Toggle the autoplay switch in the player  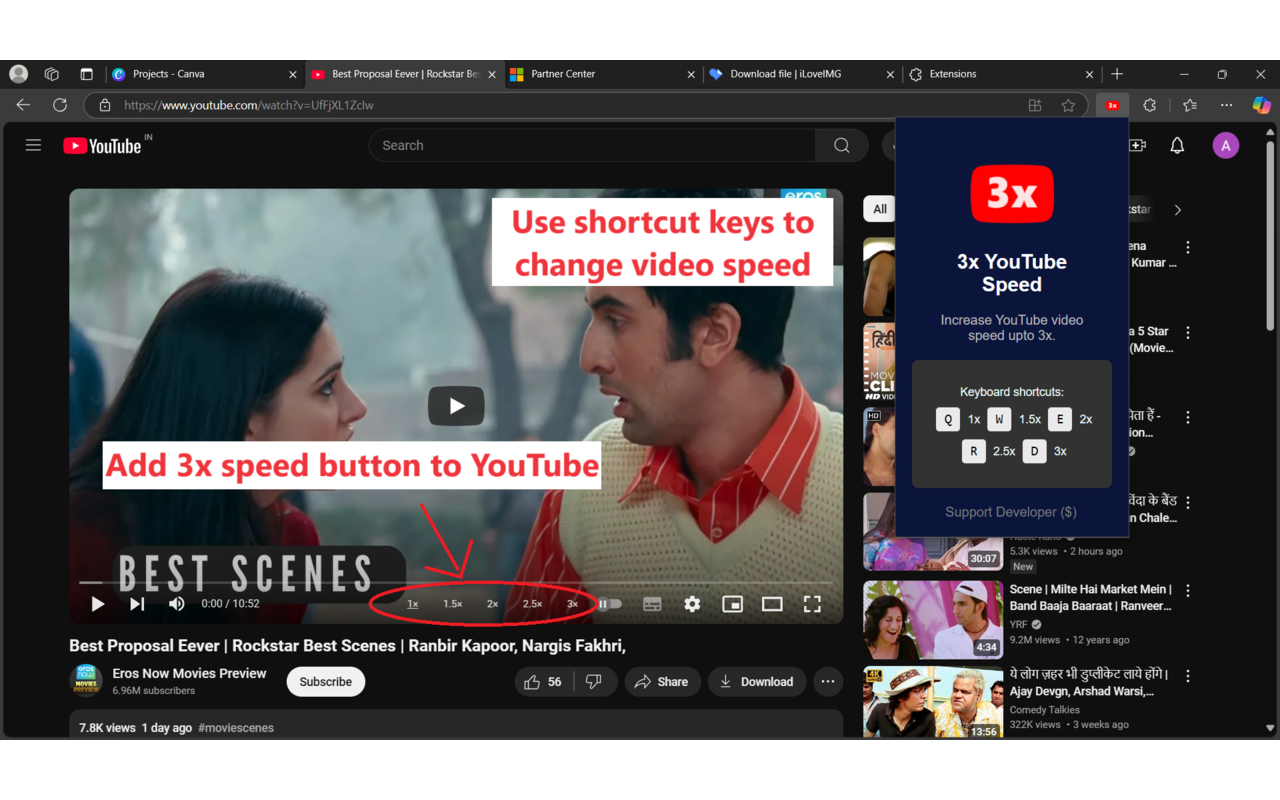609,604
